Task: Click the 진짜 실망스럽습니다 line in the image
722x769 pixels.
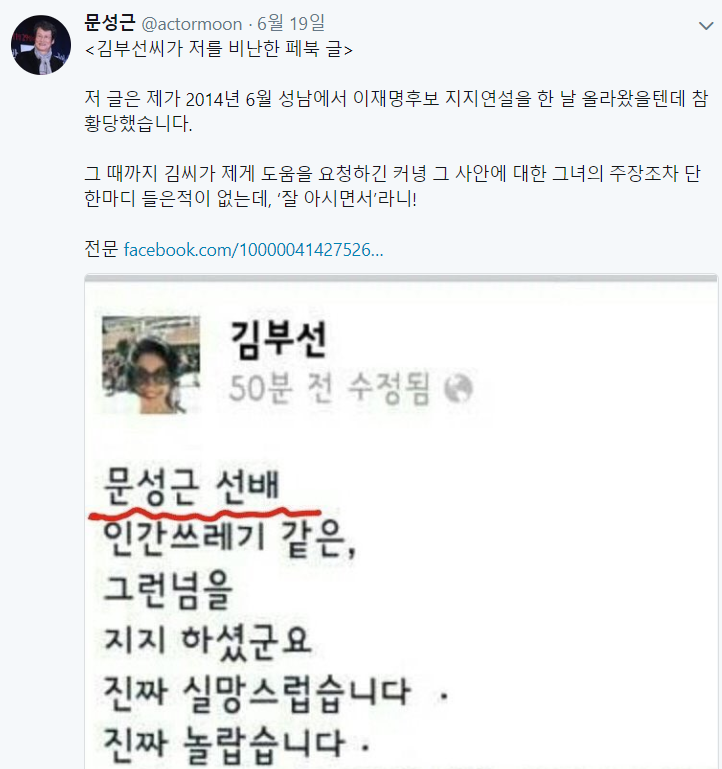Action: [x=276, y=693]
